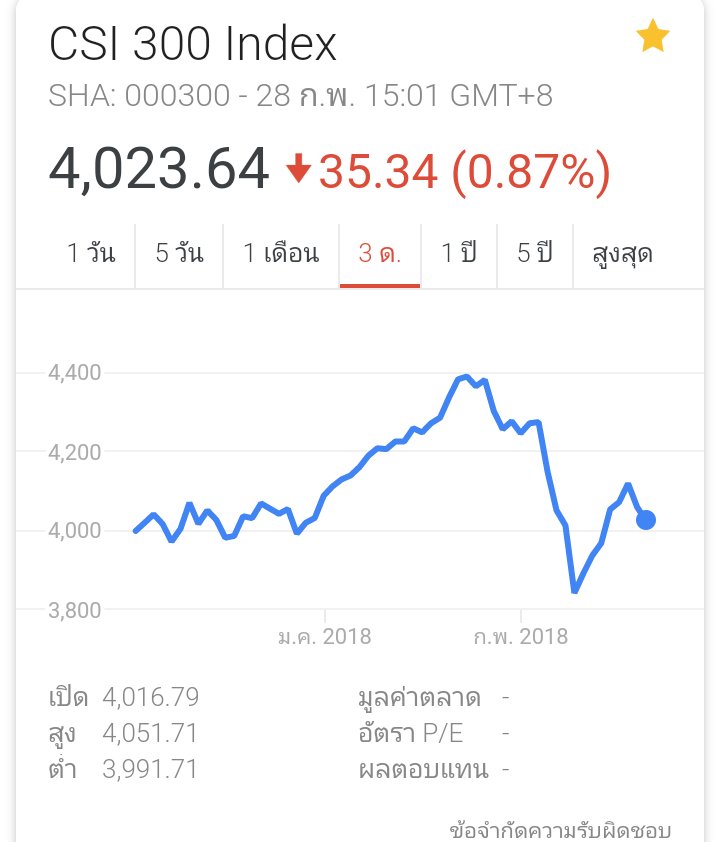This screenshot has width=720, height=842.
Task: Switch to the 5 วัน tab
Action: (179, 253)
